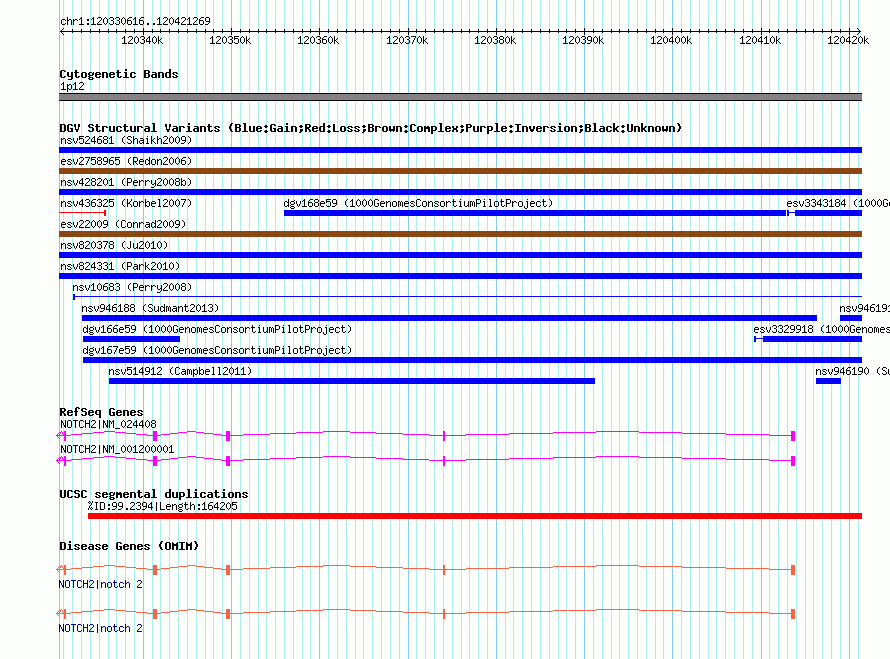Click the red segmental duplication bar
Screen dimensions: 890x659
coord(475,516)
